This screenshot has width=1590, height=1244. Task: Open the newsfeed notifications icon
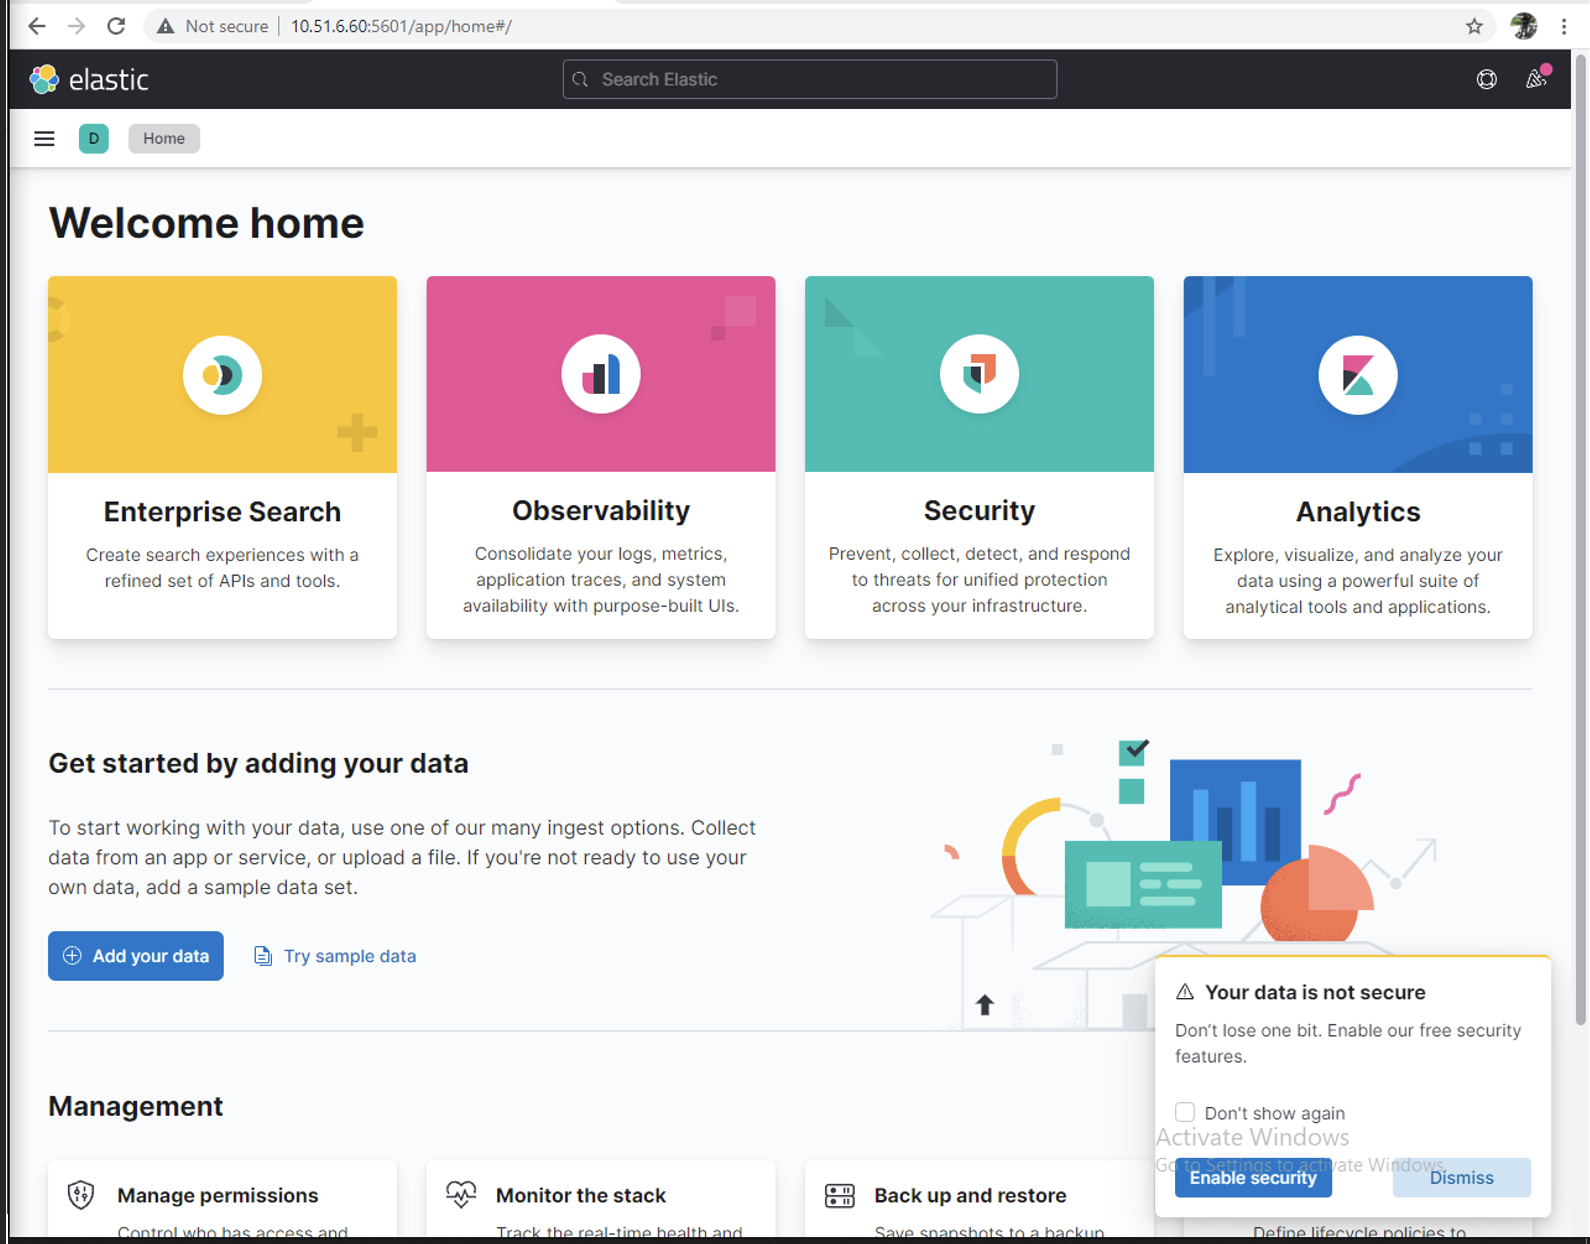(1536, 78)
